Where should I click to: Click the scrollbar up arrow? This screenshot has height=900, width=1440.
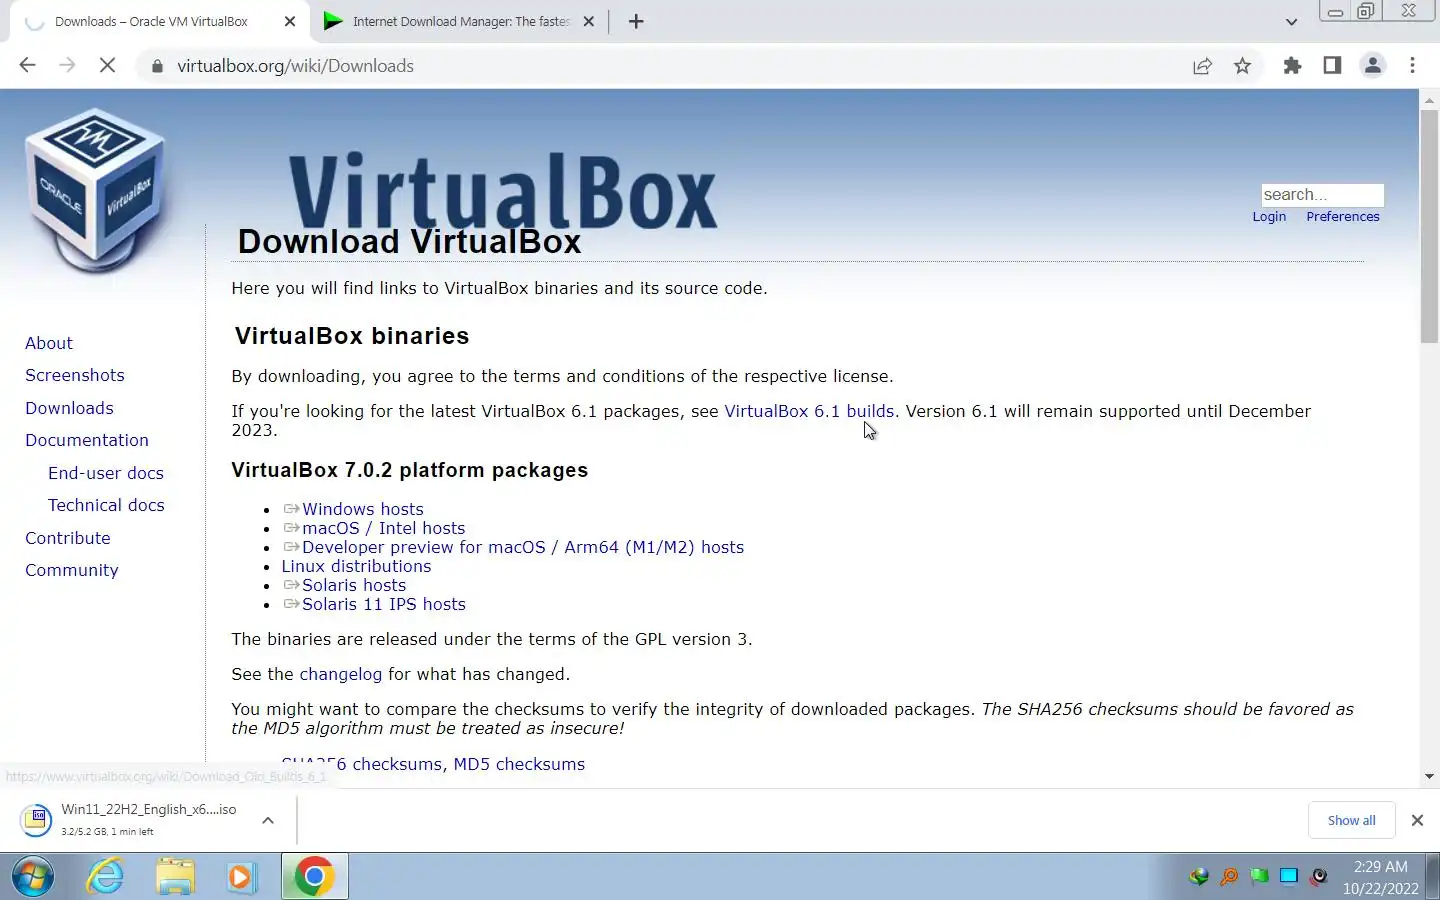point(1429,100)
